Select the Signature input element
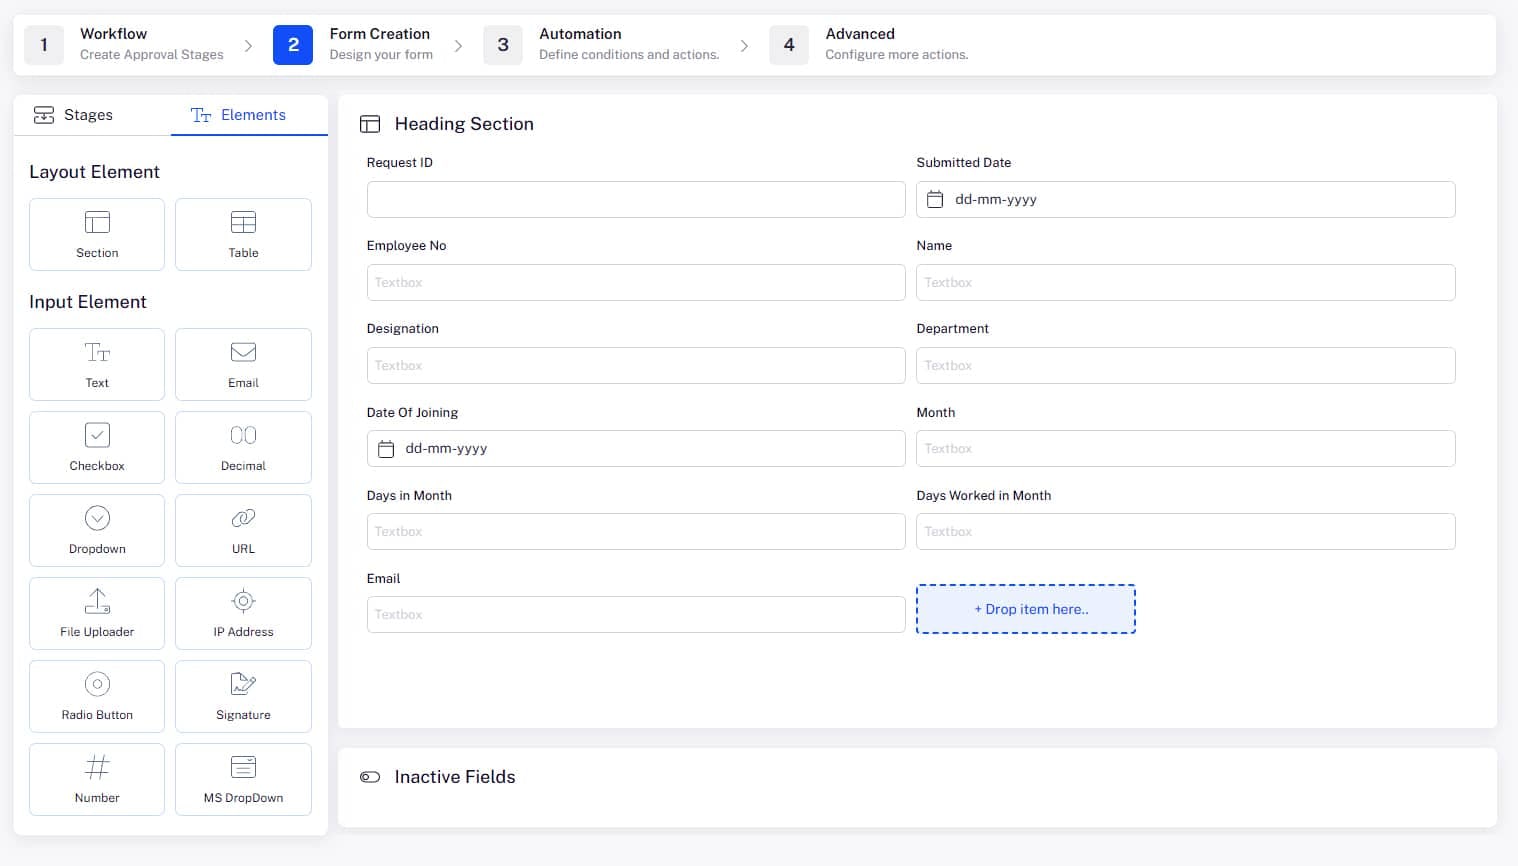 (x=243, y=696)
